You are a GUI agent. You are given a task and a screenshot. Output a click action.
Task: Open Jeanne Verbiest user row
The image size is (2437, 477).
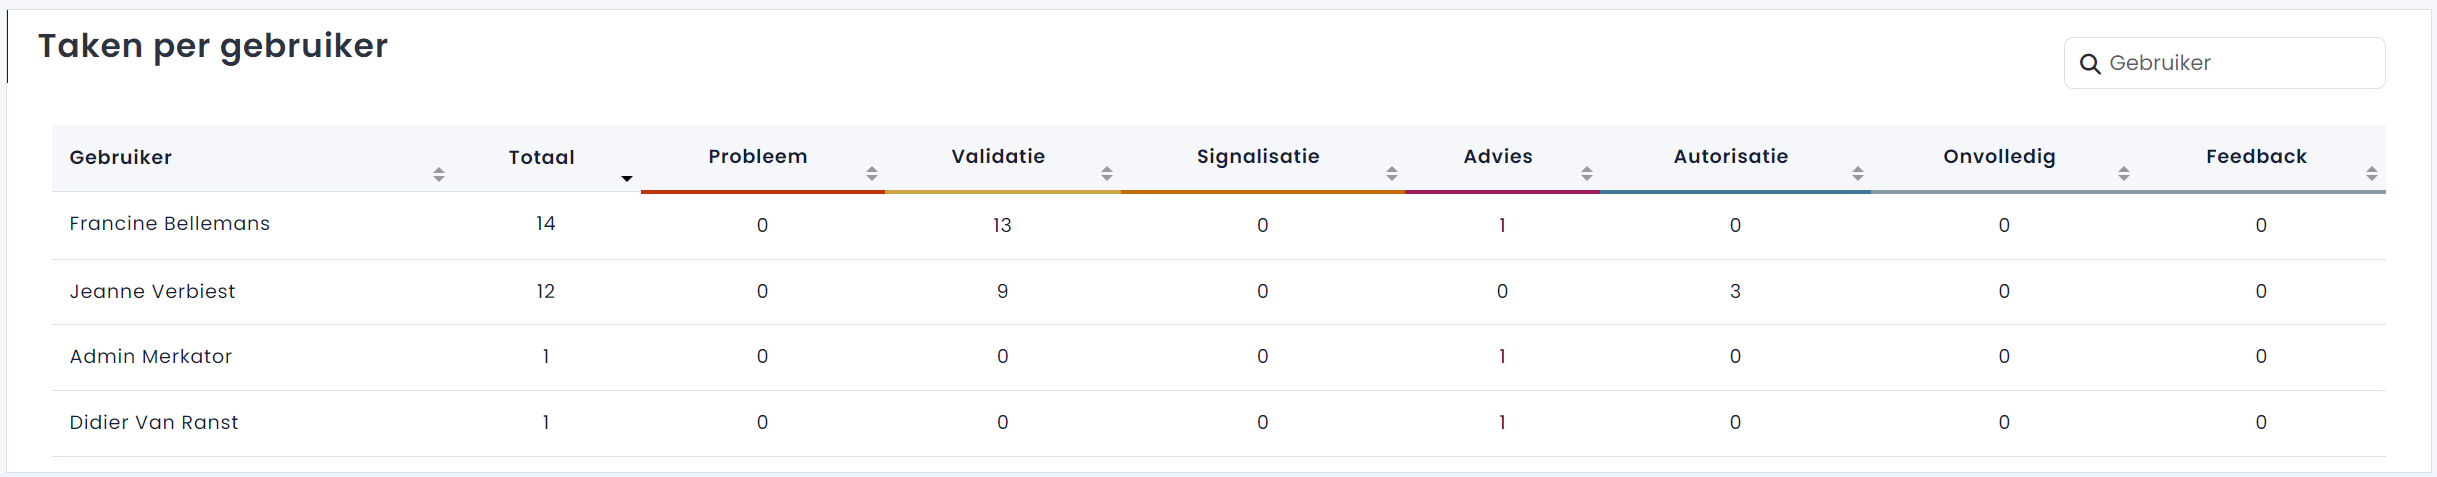pos(153,292)
